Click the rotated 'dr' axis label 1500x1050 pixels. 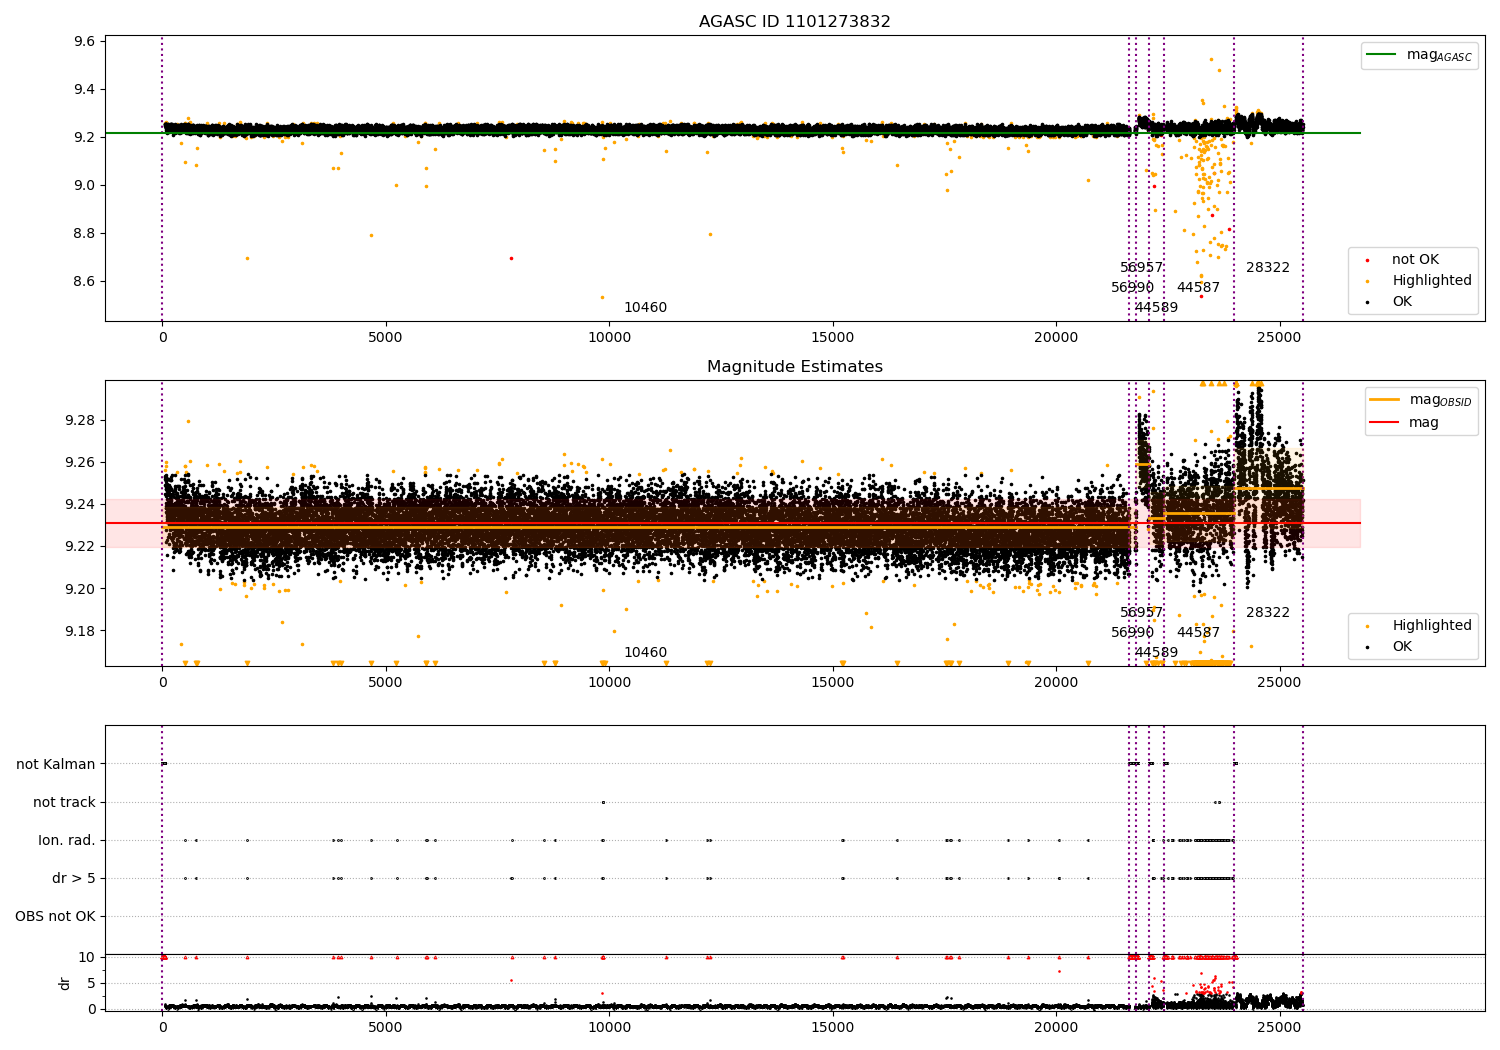(x=65, y=983)
